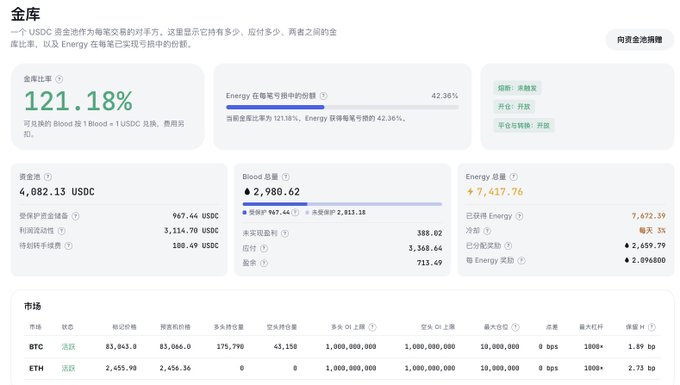The width and height of the screenshot is (680, 385).
Task: Click the 熔断: 未触发 status tag
Action: coord(517,88)
